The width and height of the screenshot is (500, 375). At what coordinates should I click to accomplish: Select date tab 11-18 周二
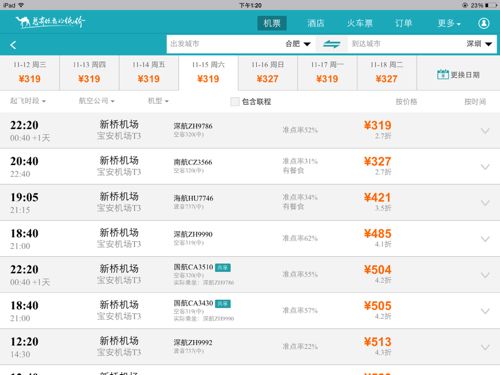[x=387, y=73]
